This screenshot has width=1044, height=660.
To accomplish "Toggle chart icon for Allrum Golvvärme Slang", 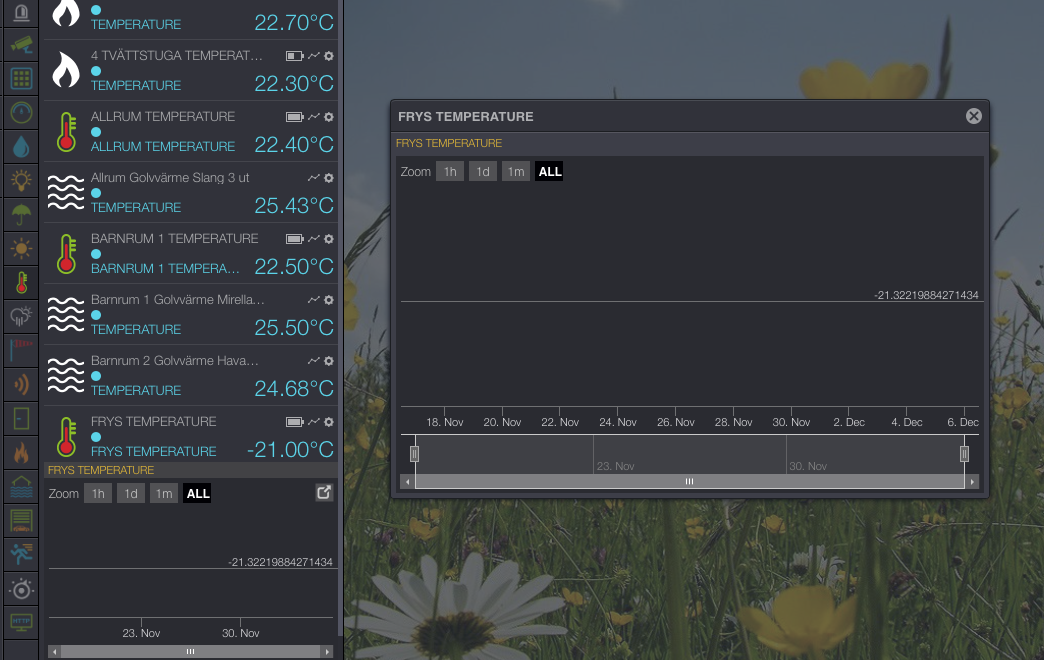I will [314, 178].
